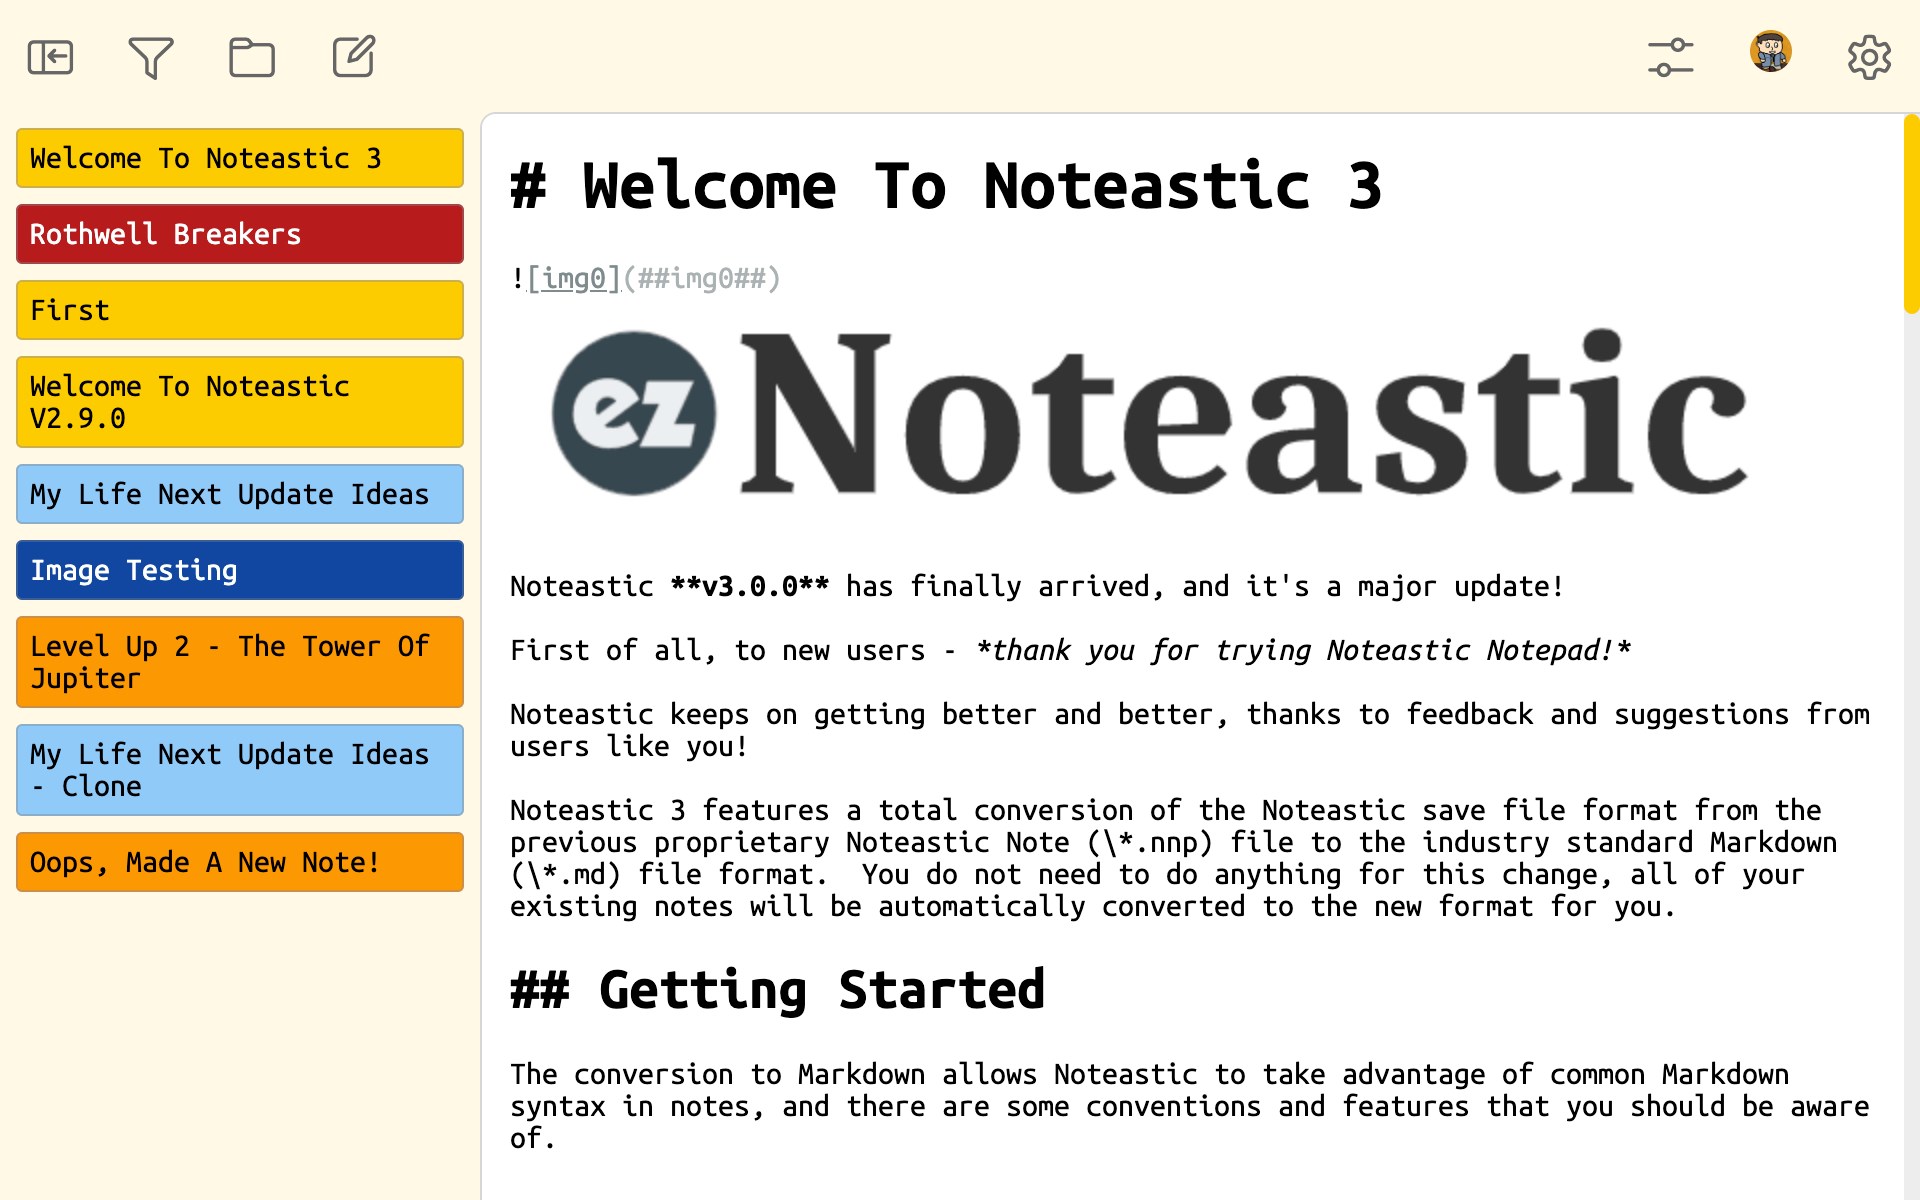
Task: Select the Image Testing note
Action: point(240,570)
